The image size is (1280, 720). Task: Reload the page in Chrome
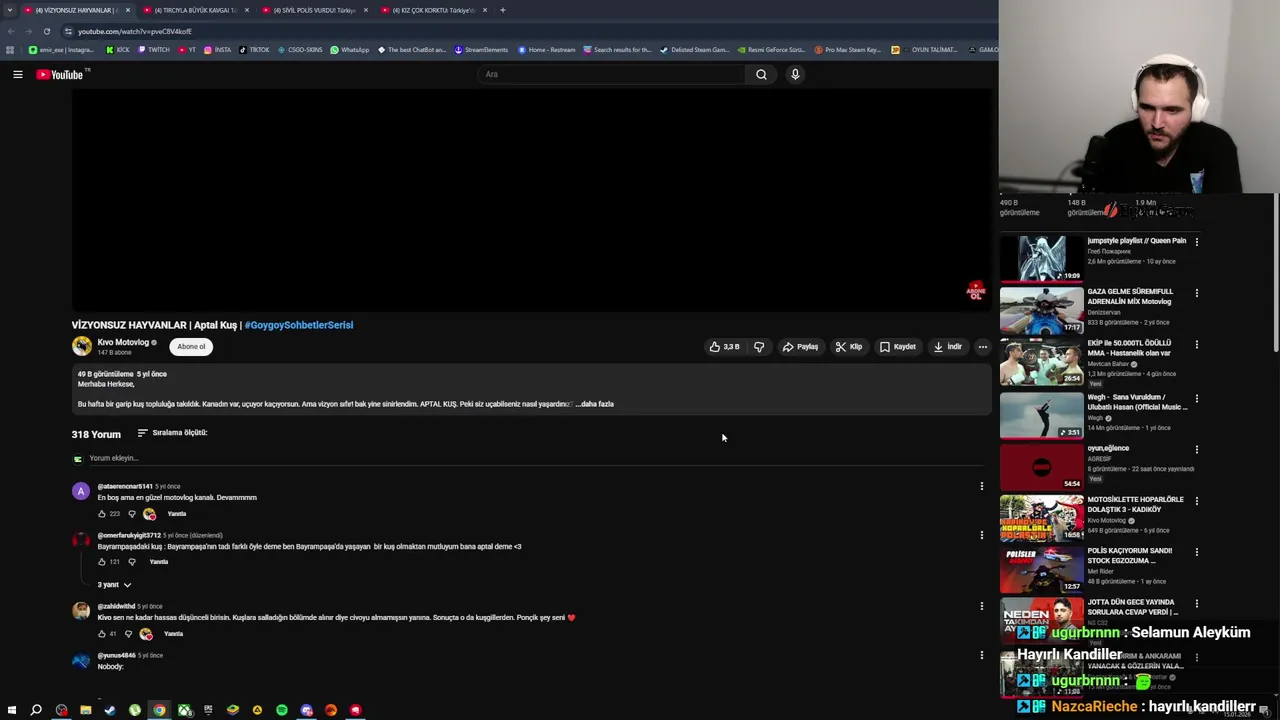46,31
